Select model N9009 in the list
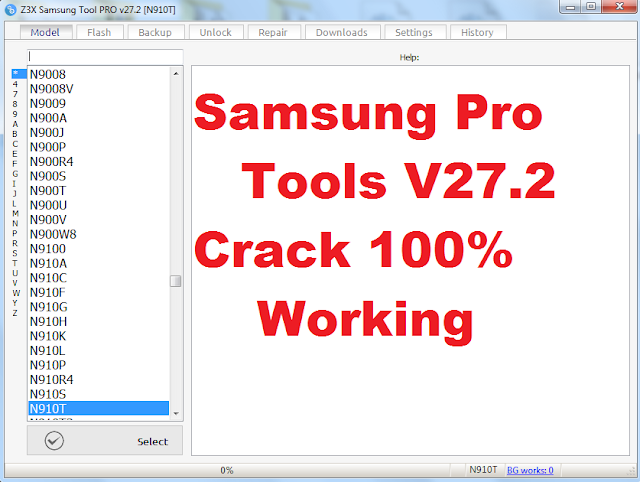 [x=98, y=103]
